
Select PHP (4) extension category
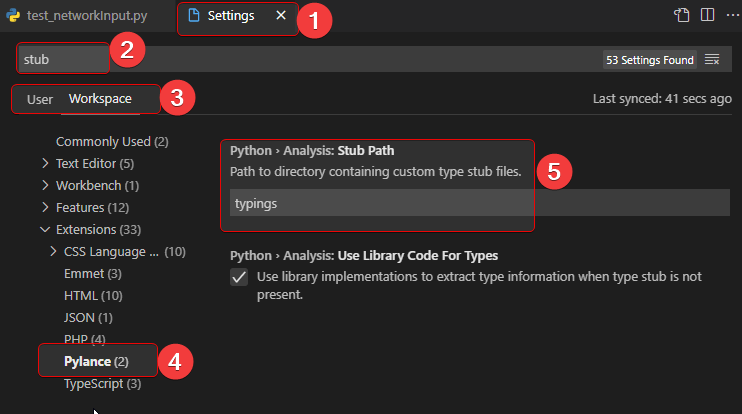click(x=85, y=339)
